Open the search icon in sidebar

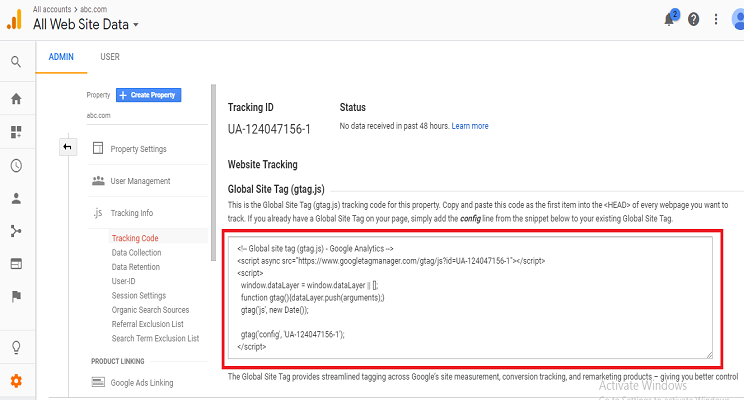(16, 62)
